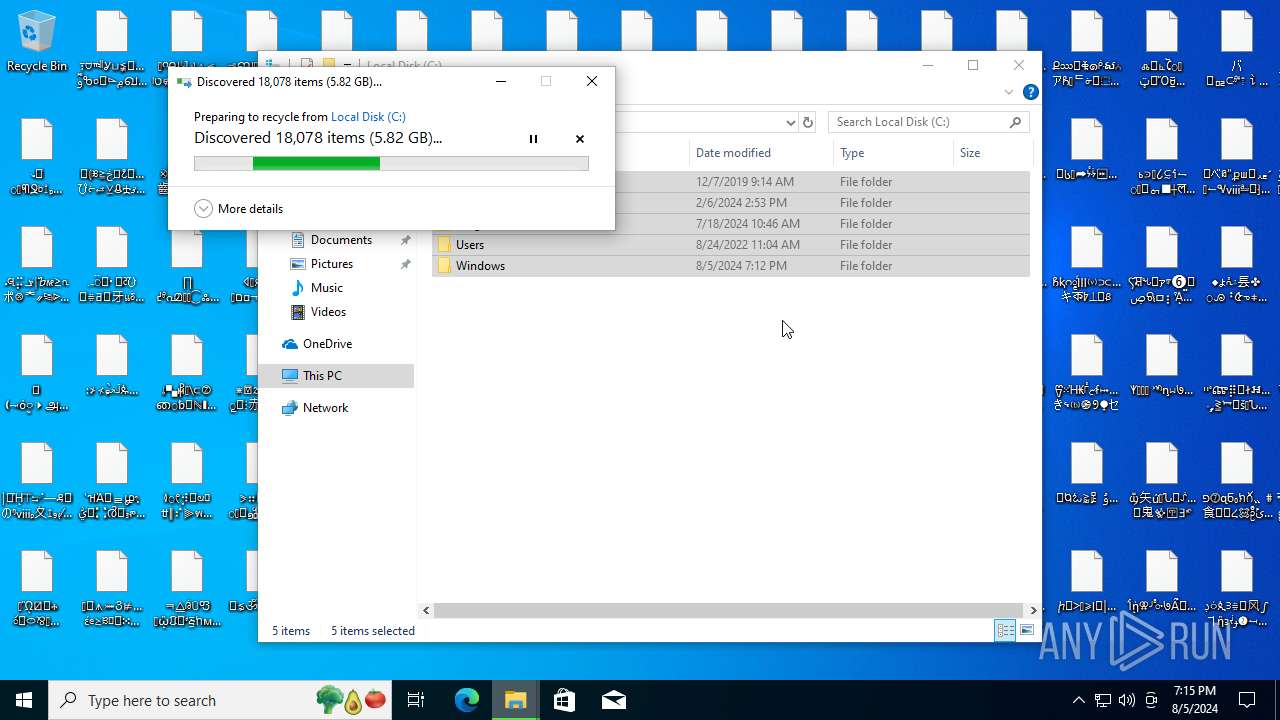Click the Network icon in navigation pane

(289, 408)
